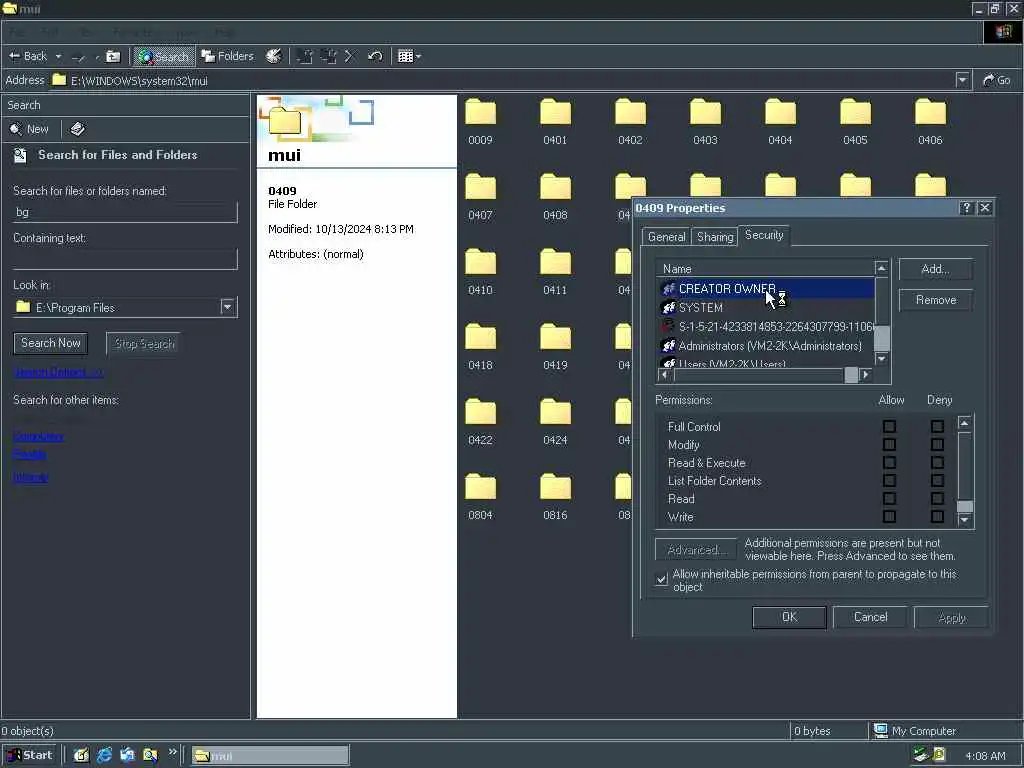The width and height of the screenshot is (1024, 768).
Task: Click the Copy To toolbar icon
Action: (x=328, y=56)
